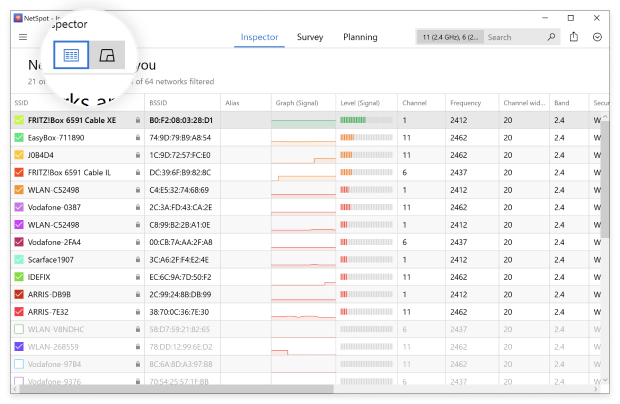Click lock icon on FRITZ!Box 6591 Cable XE row
Image resolution: width=620 pixels, height=404 pixels.
(x=138, y=120)
